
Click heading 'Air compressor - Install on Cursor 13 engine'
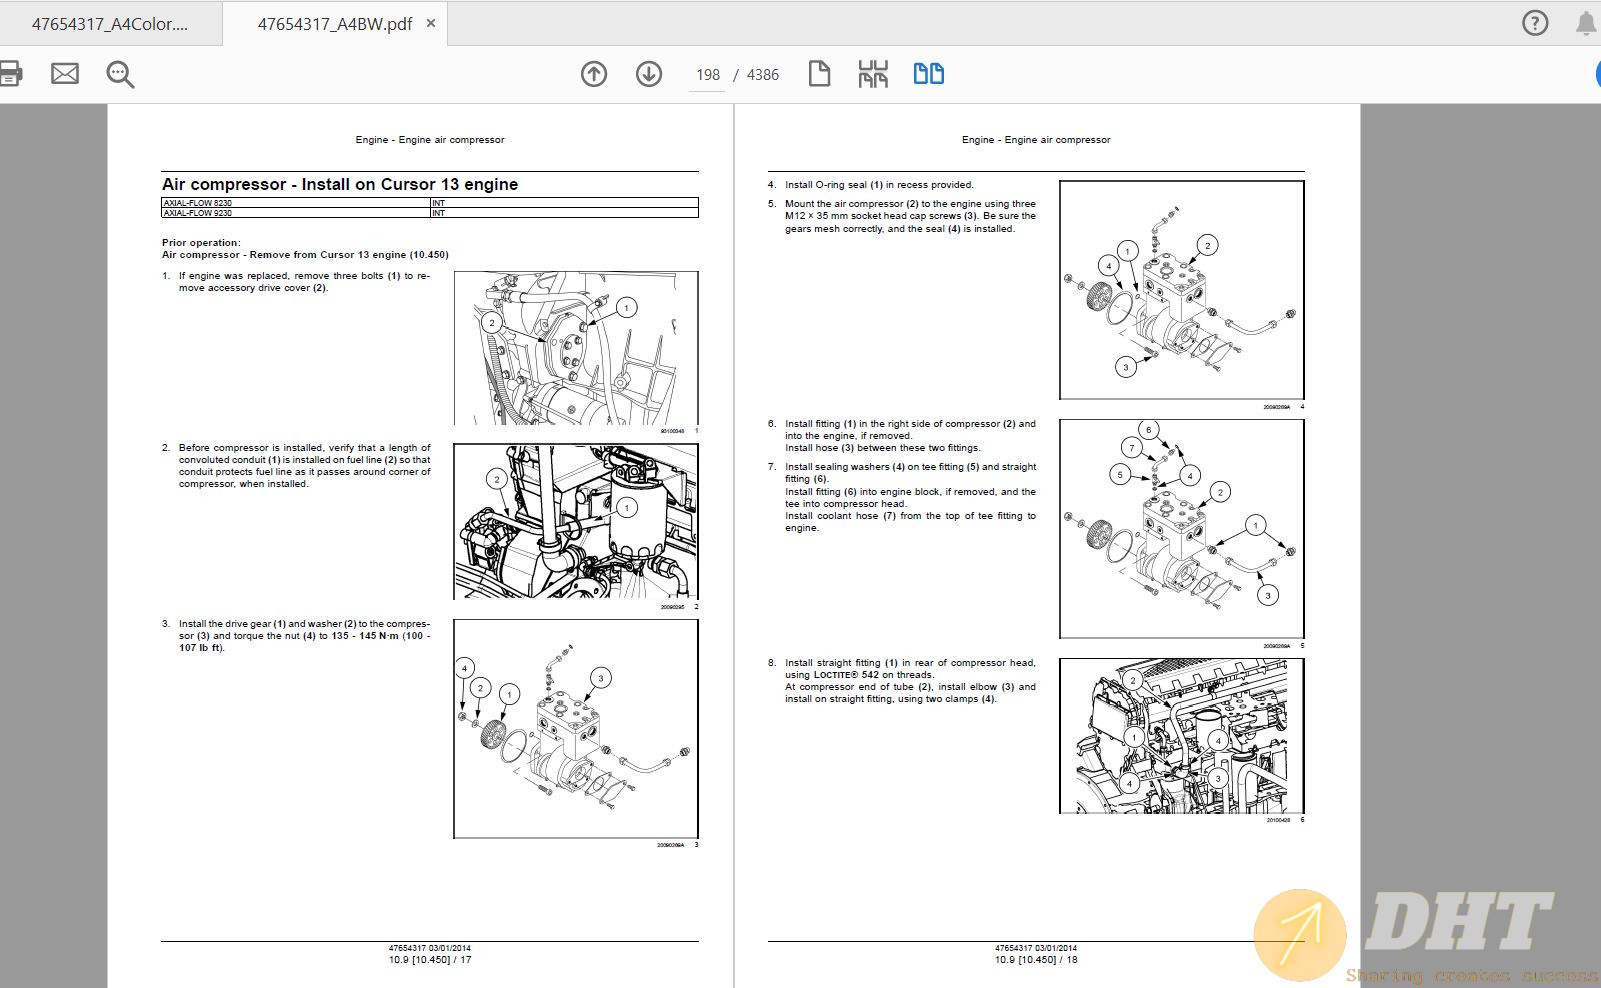pyautogui.click(x=340, y=184)
